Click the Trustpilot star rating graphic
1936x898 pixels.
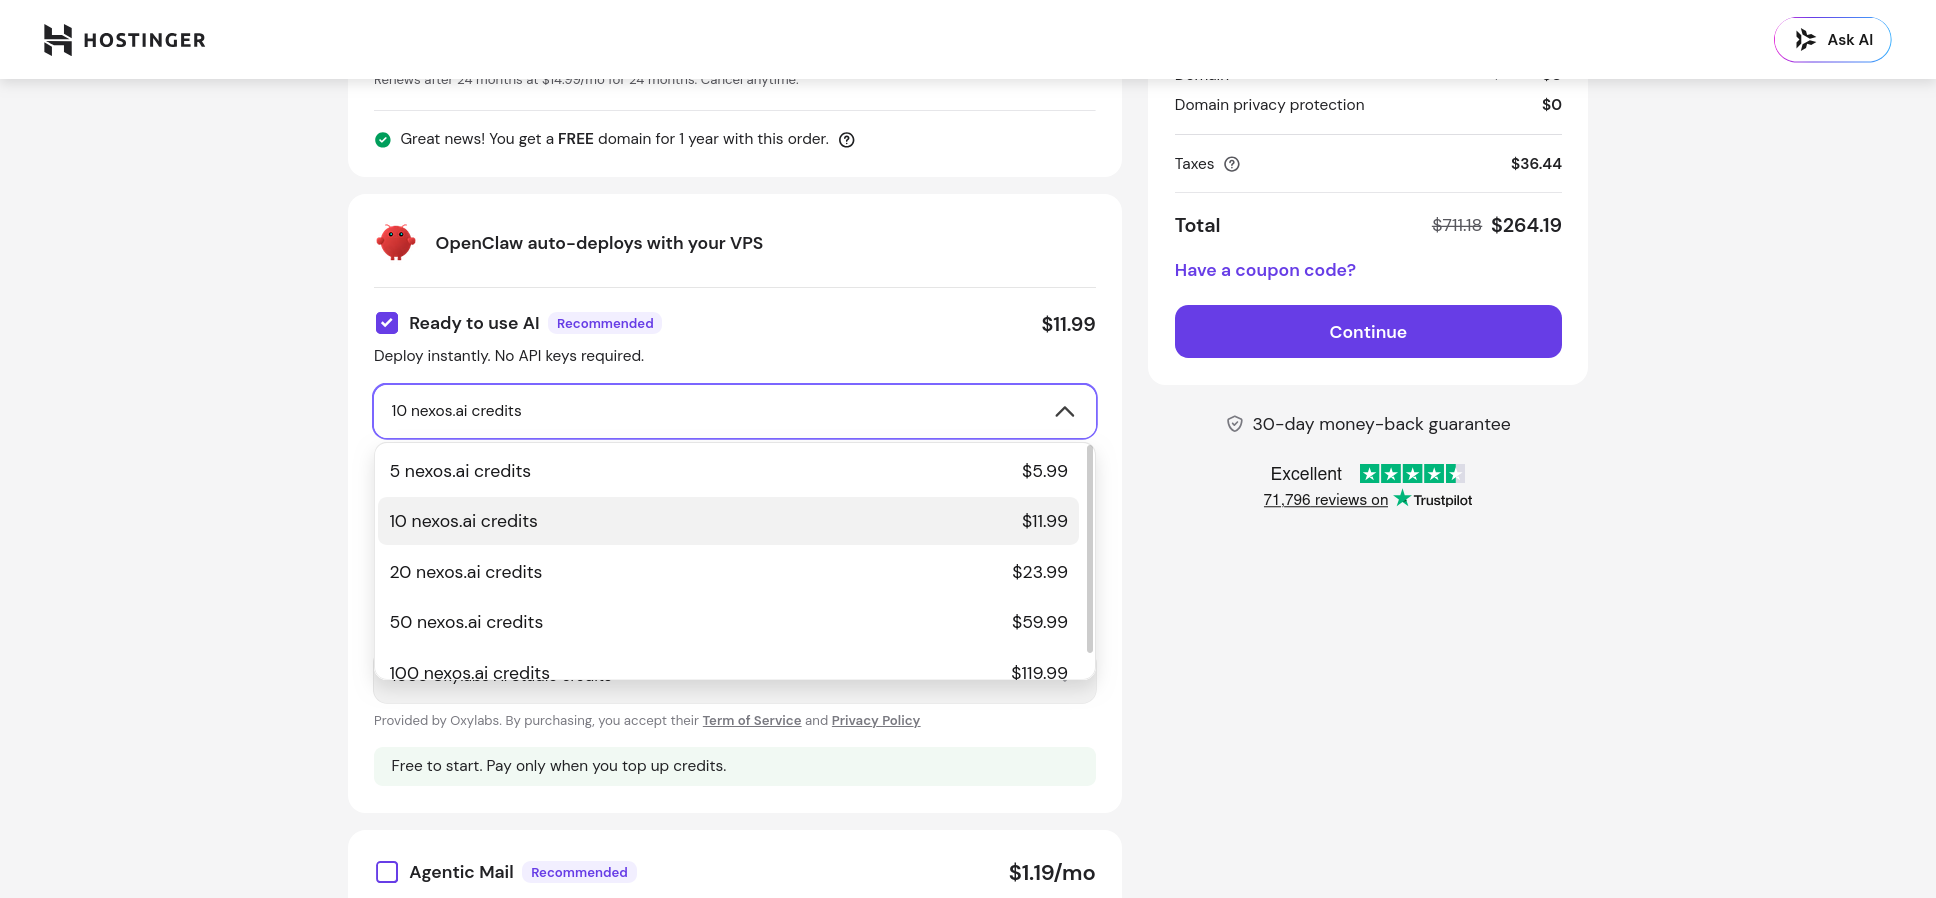[1412, 474]
